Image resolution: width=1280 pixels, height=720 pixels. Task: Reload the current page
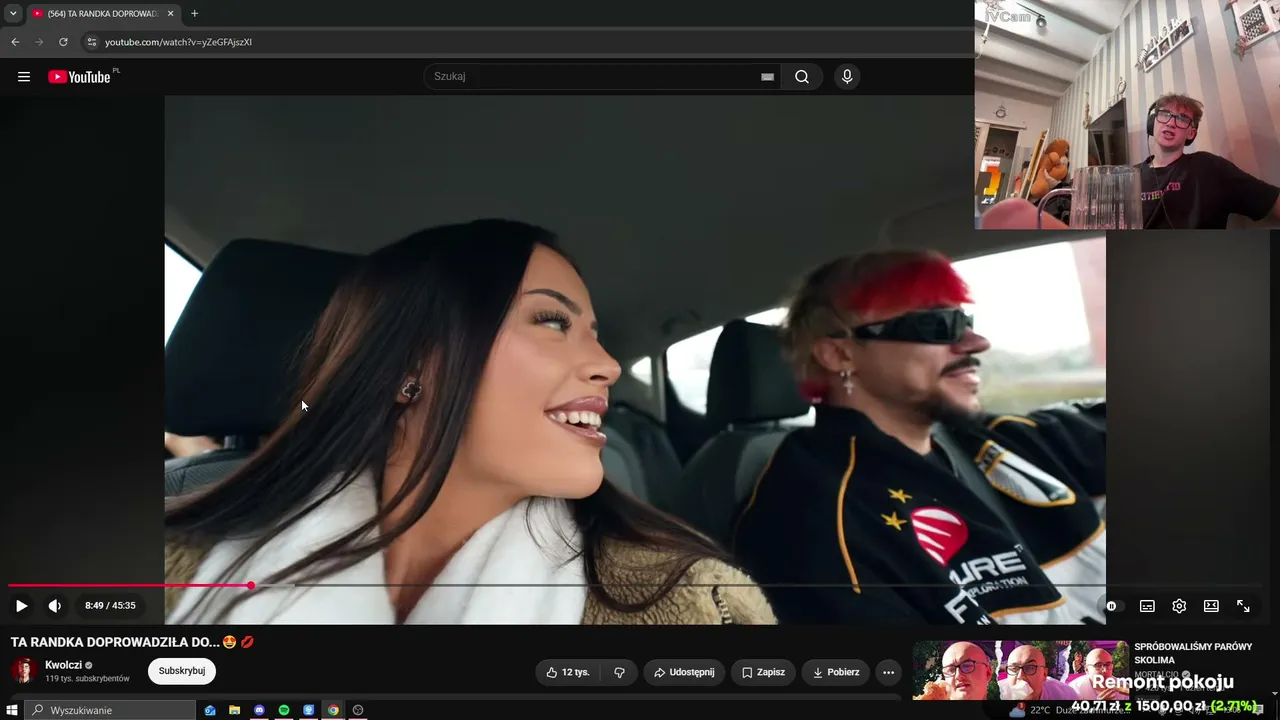click(x=63, y=42)
